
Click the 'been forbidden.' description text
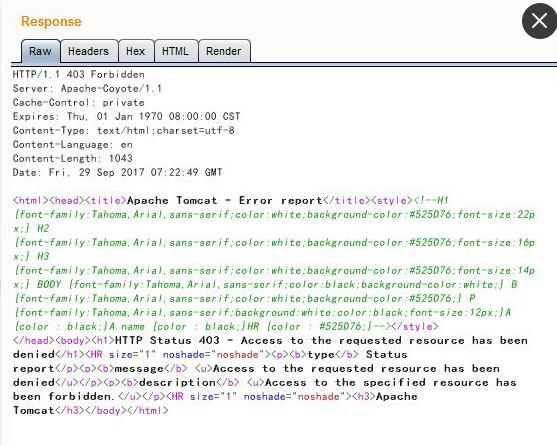[x=64, y=396]
